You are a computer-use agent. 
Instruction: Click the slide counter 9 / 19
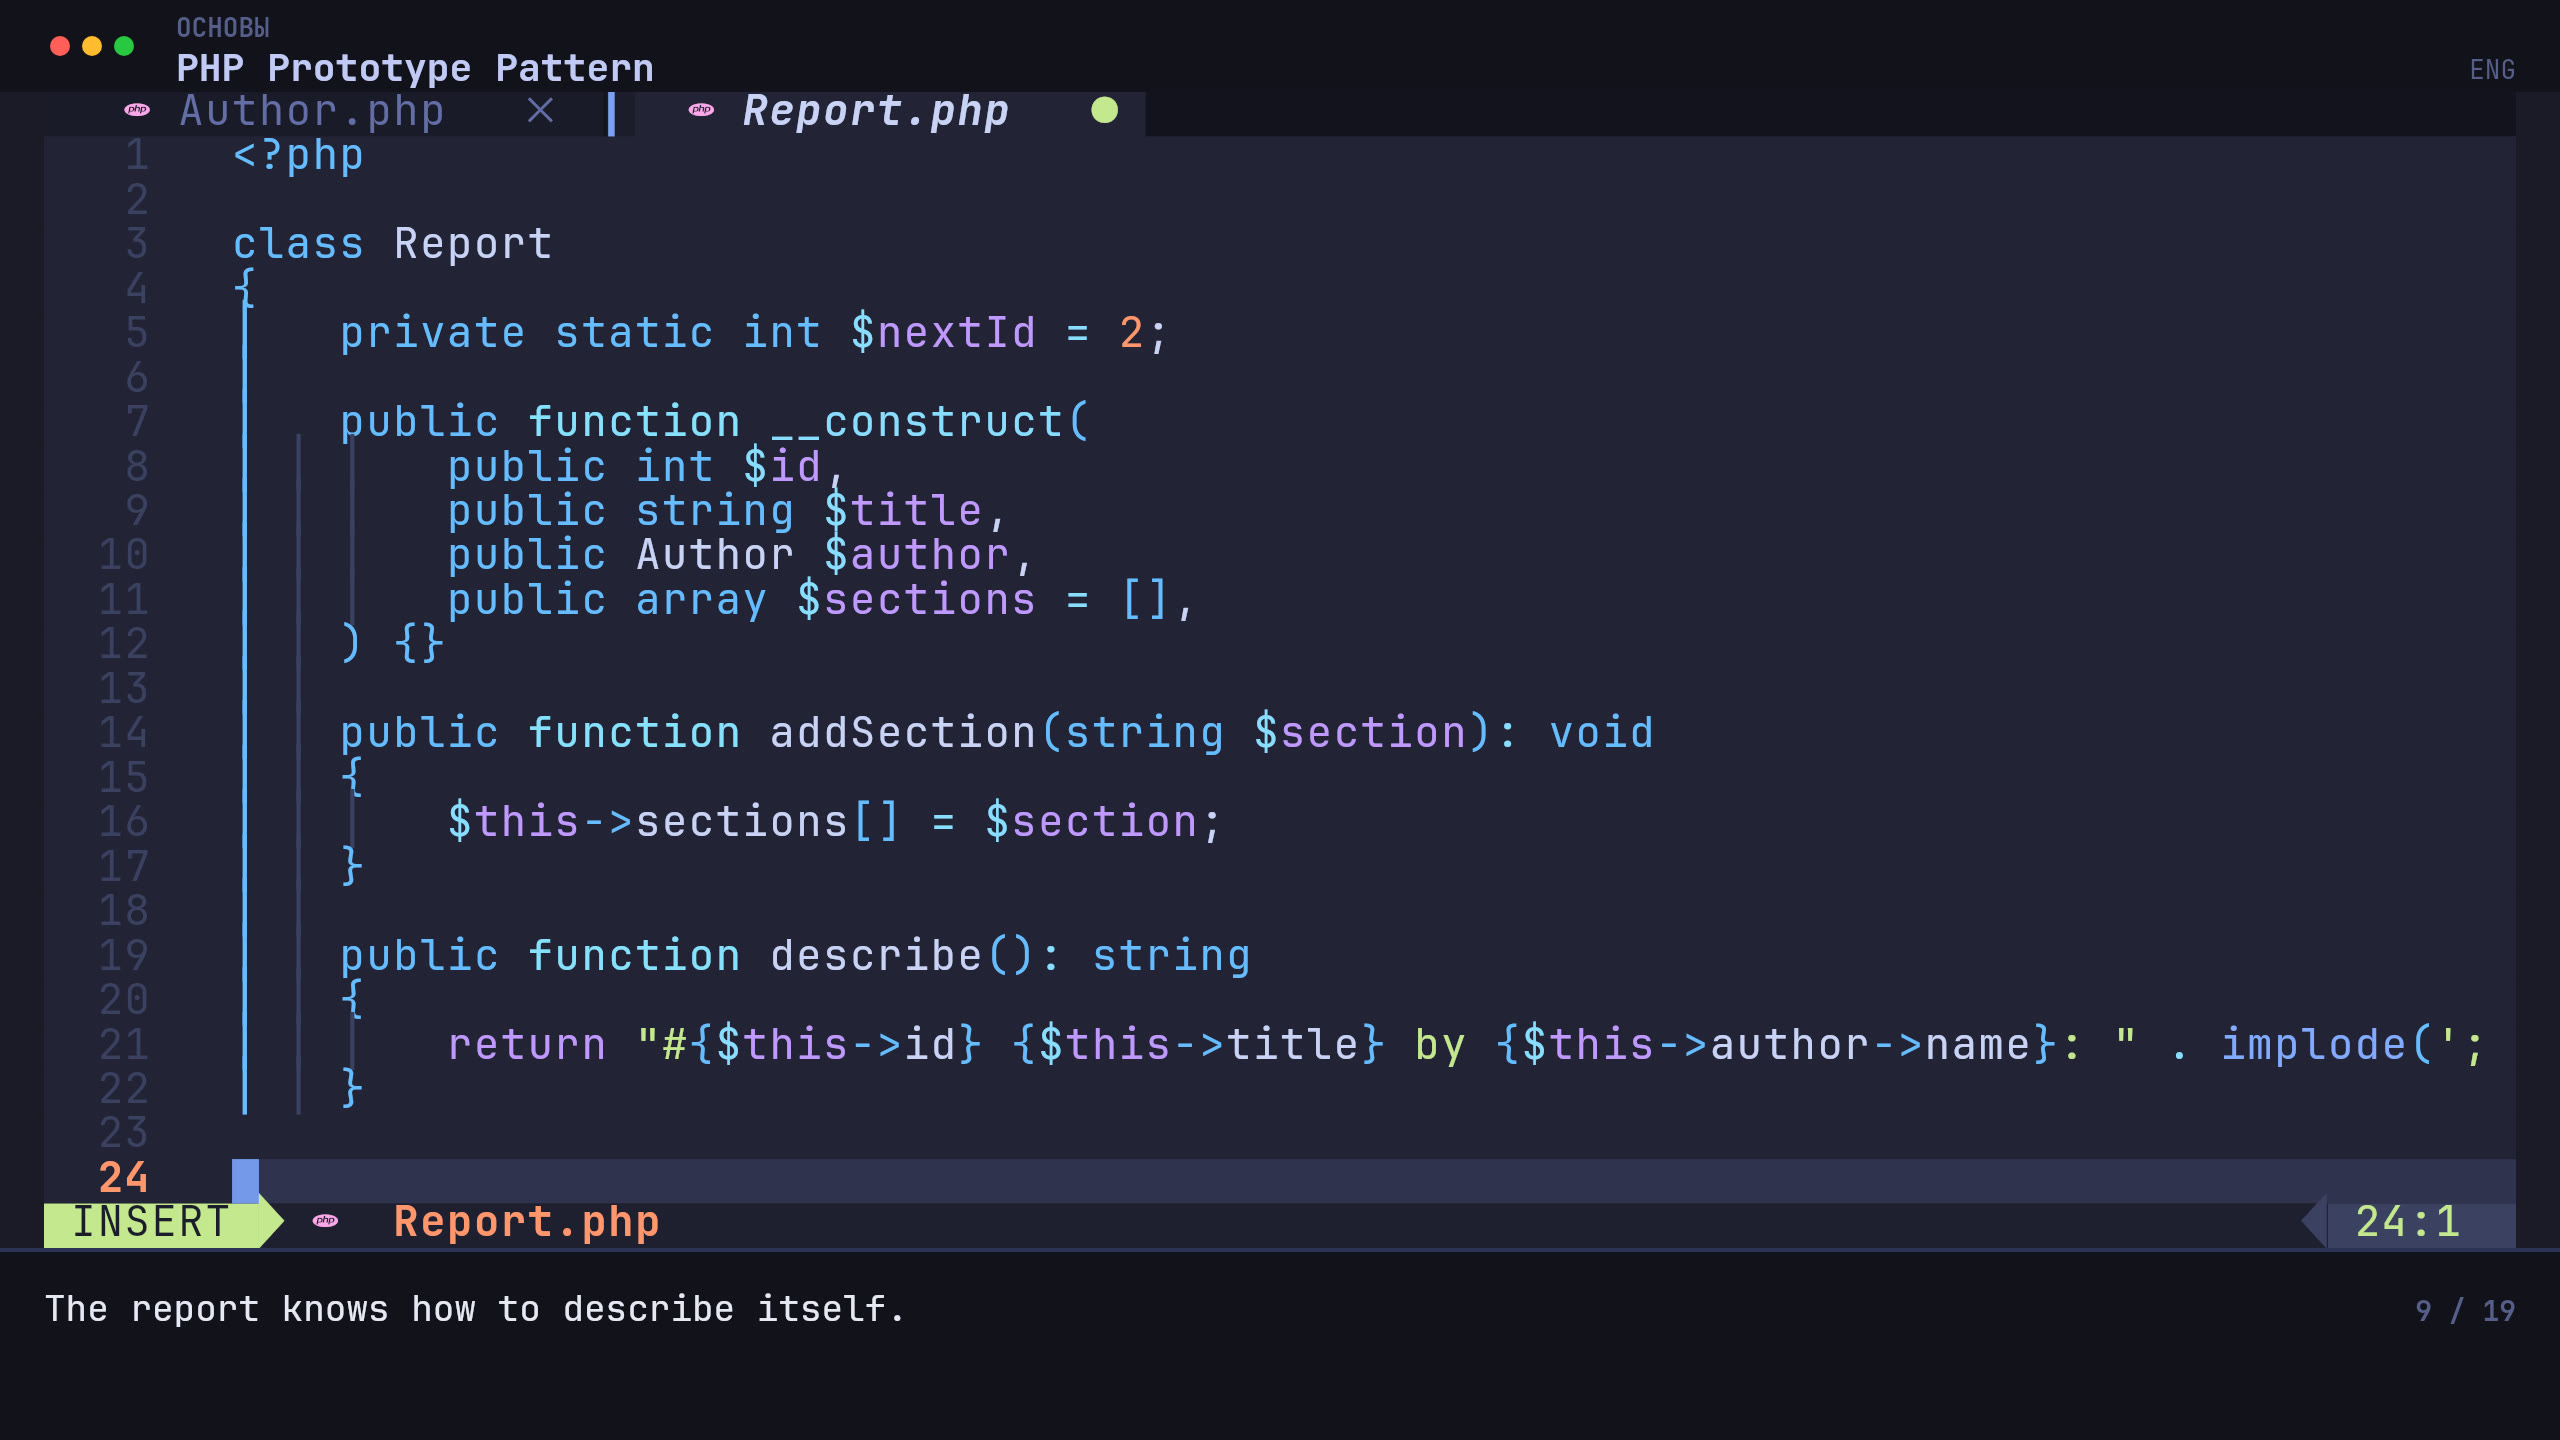tap(2464, 1311)
